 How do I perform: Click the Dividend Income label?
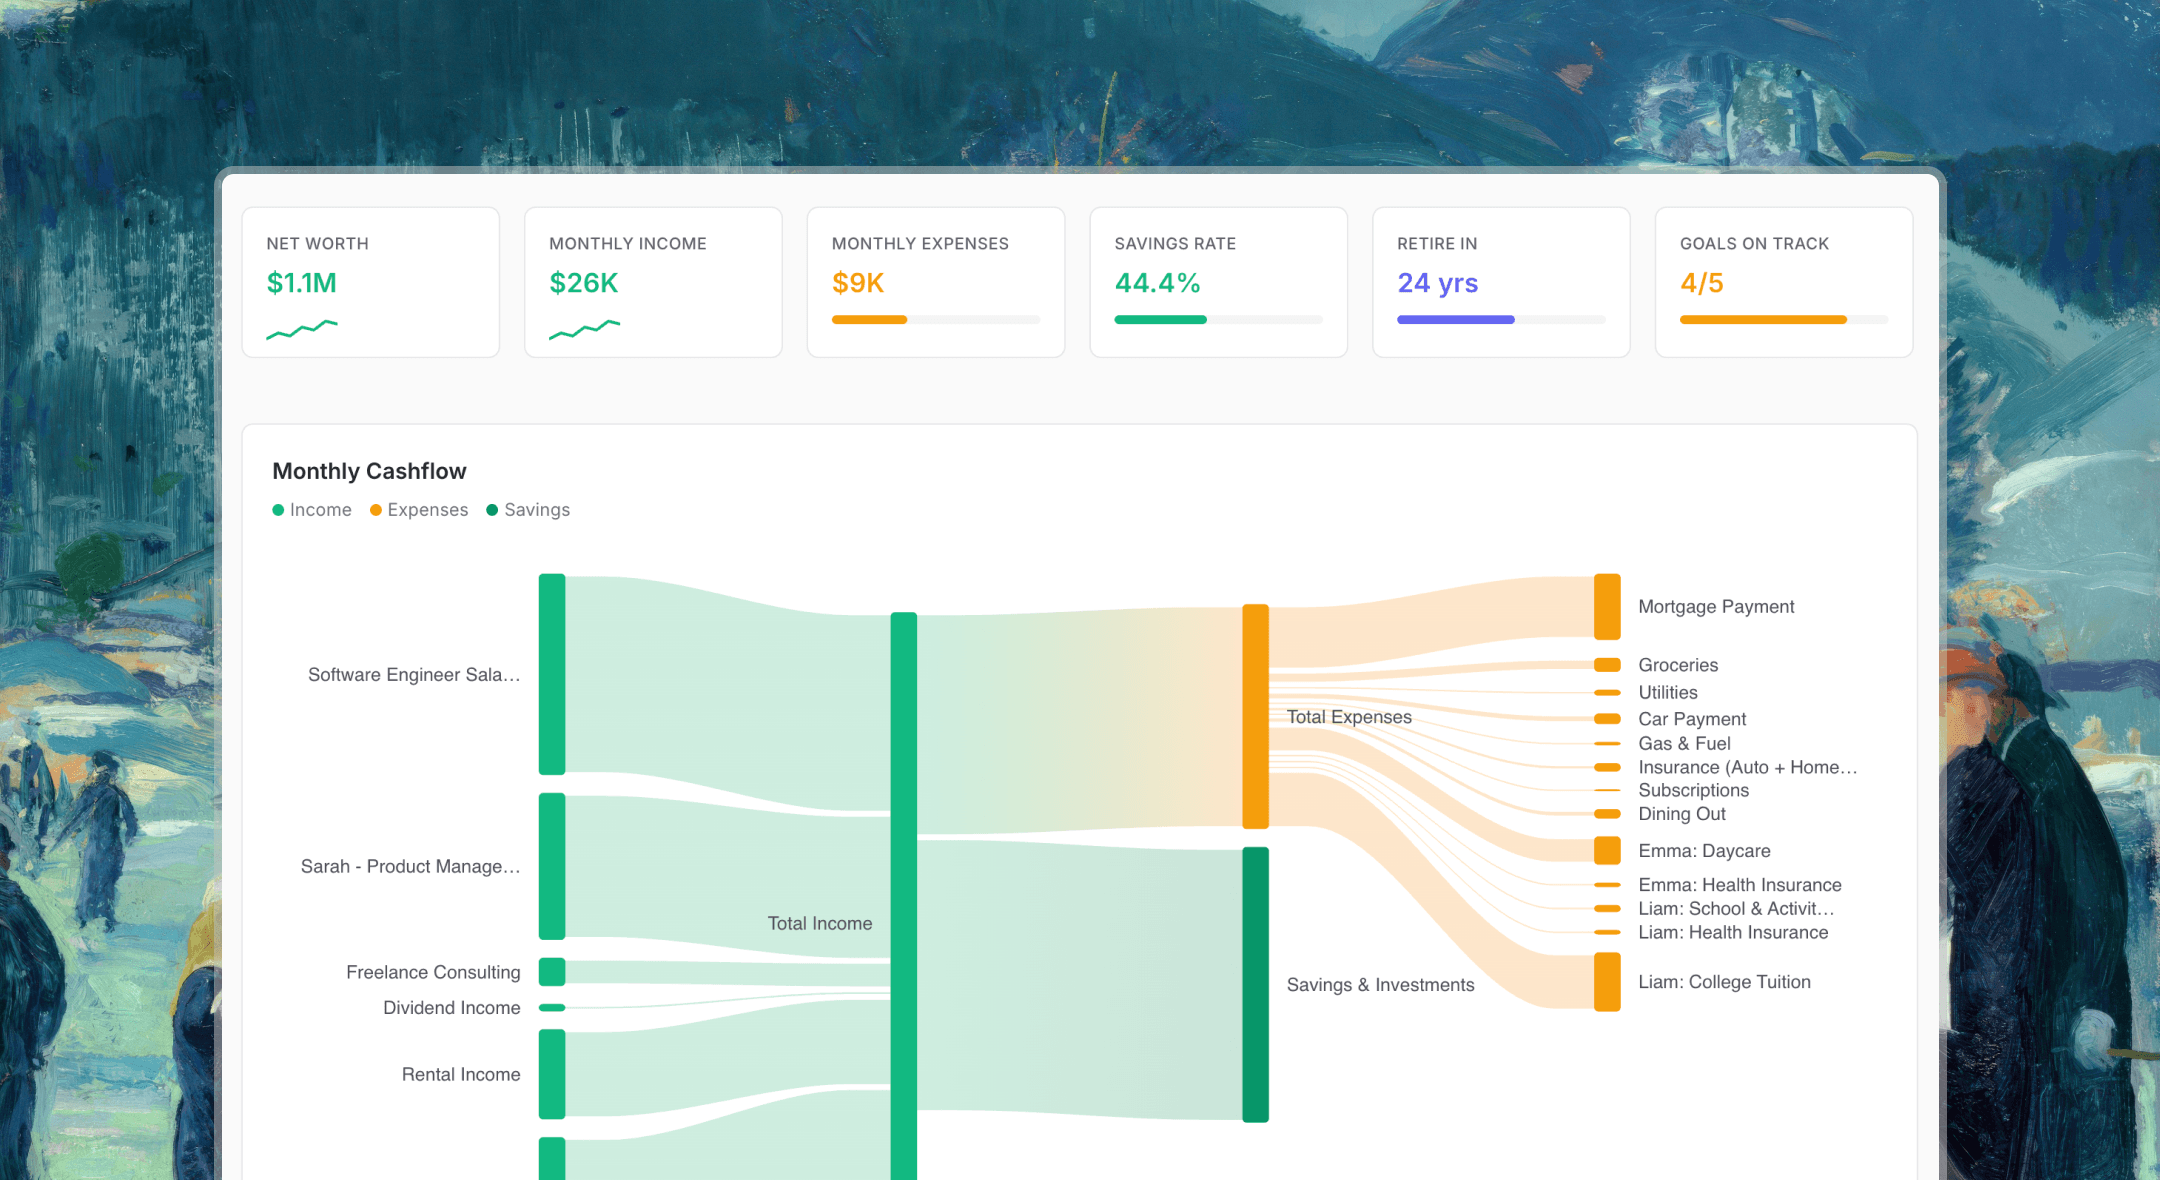coord(452,1008)
